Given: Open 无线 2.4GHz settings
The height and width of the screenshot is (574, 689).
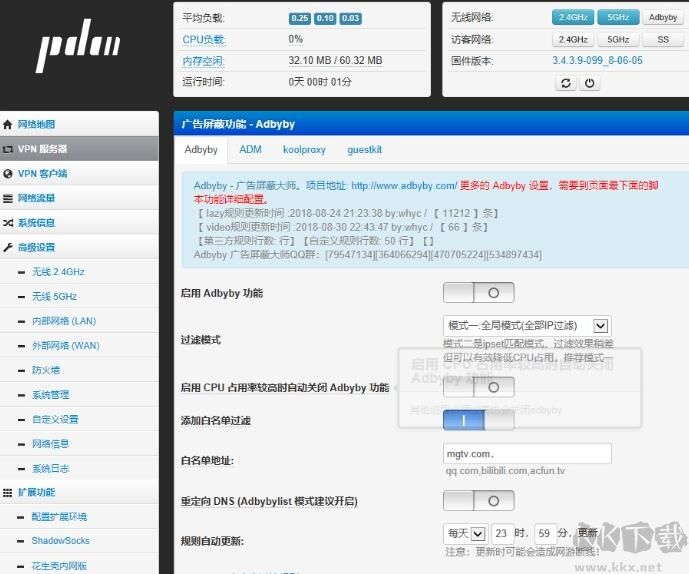Looking at the screenshot, I should (x=58, y=272).
